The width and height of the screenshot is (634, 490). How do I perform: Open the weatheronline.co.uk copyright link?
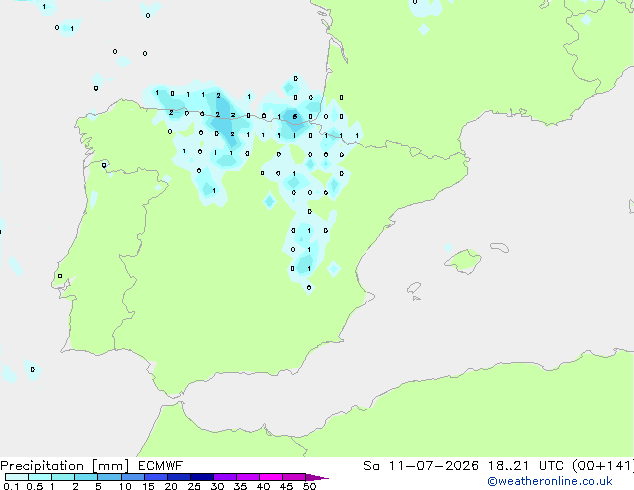550,481
